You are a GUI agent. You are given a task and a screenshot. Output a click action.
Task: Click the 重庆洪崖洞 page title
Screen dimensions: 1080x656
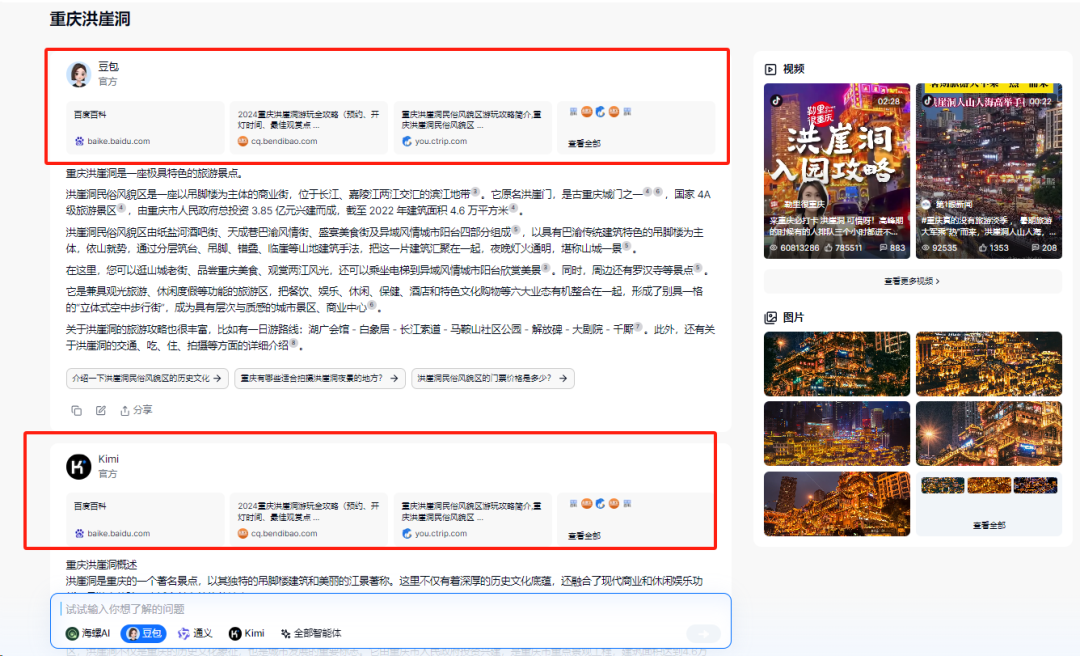pos(90,19)
